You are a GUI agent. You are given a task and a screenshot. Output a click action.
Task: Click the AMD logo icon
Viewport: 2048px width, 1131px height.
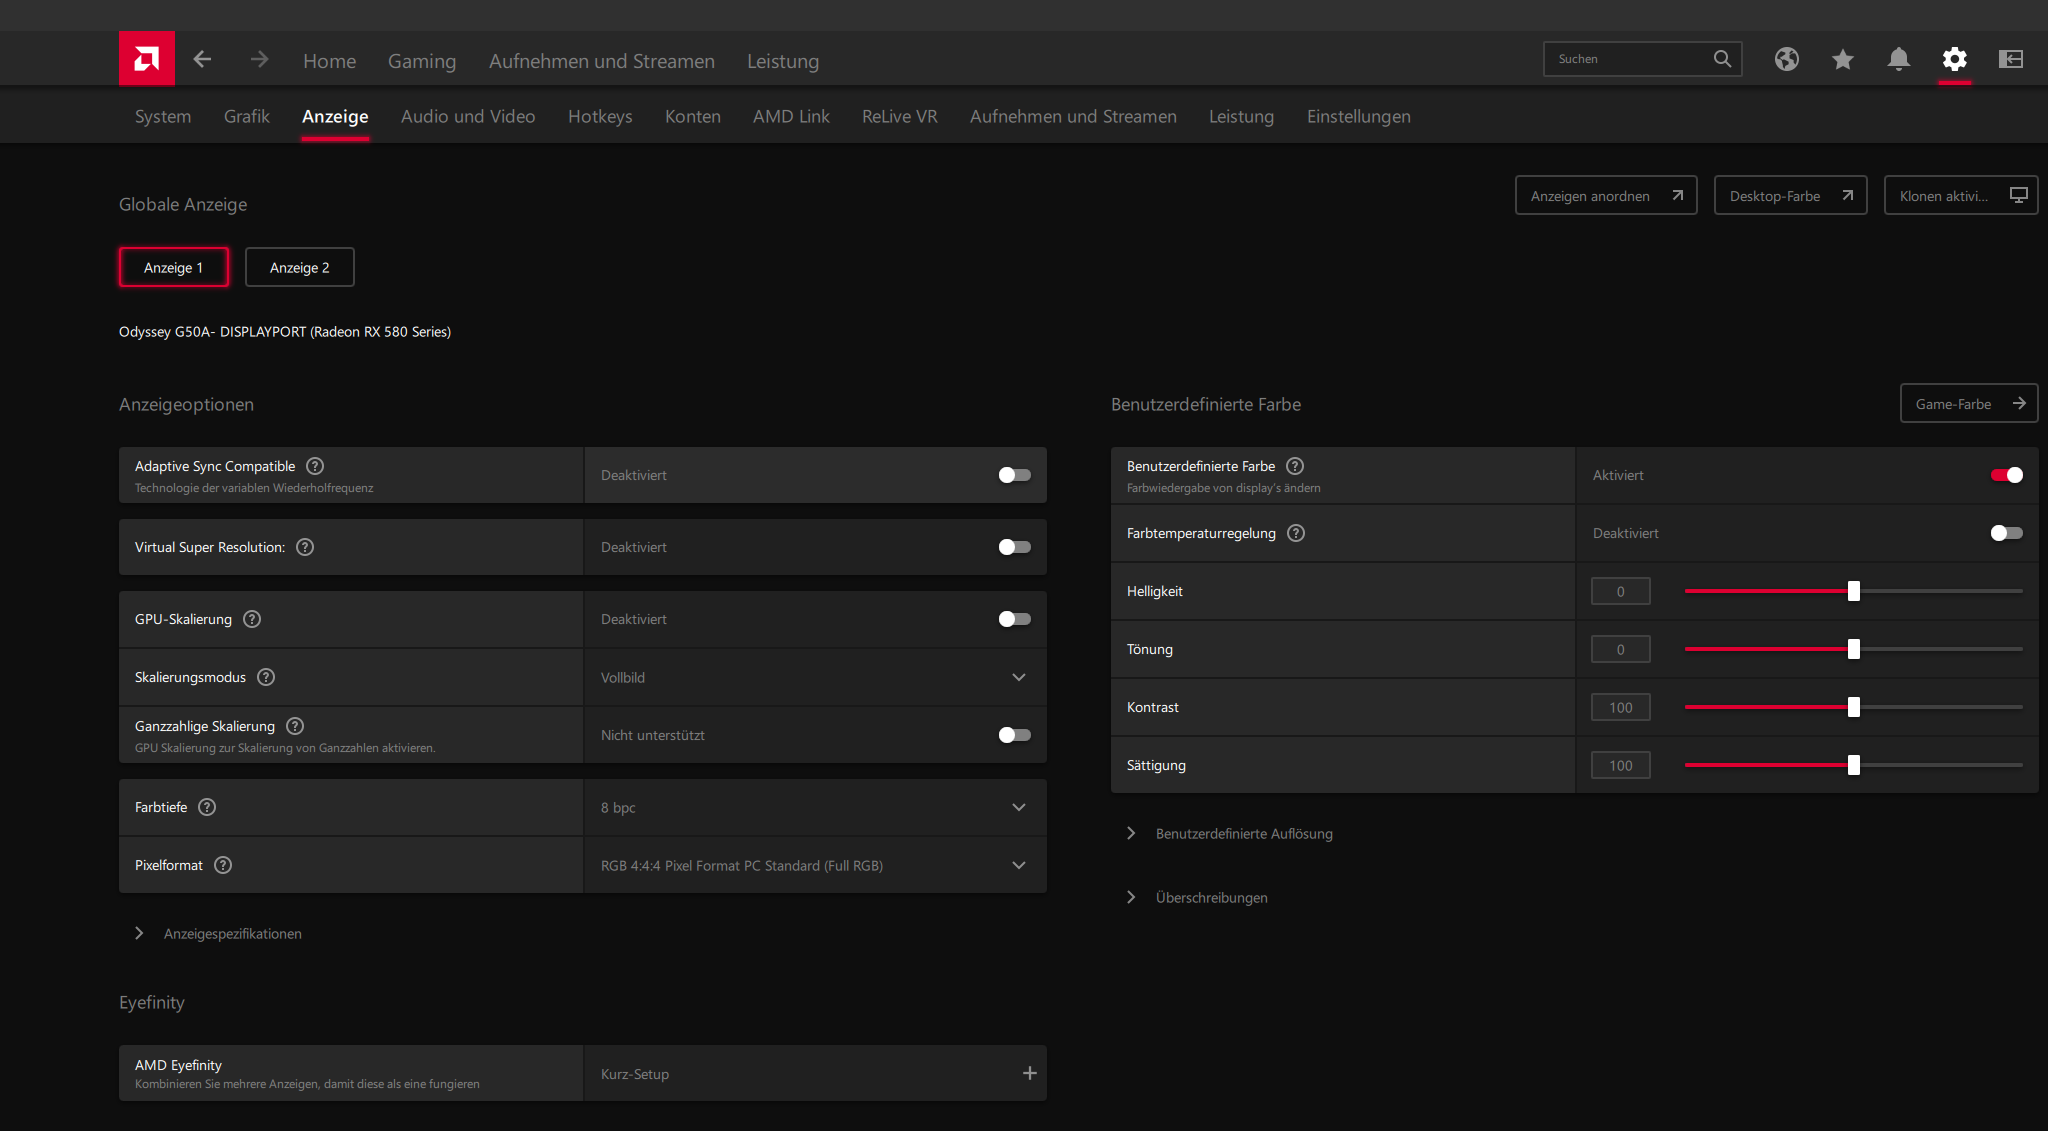point(147,59)
